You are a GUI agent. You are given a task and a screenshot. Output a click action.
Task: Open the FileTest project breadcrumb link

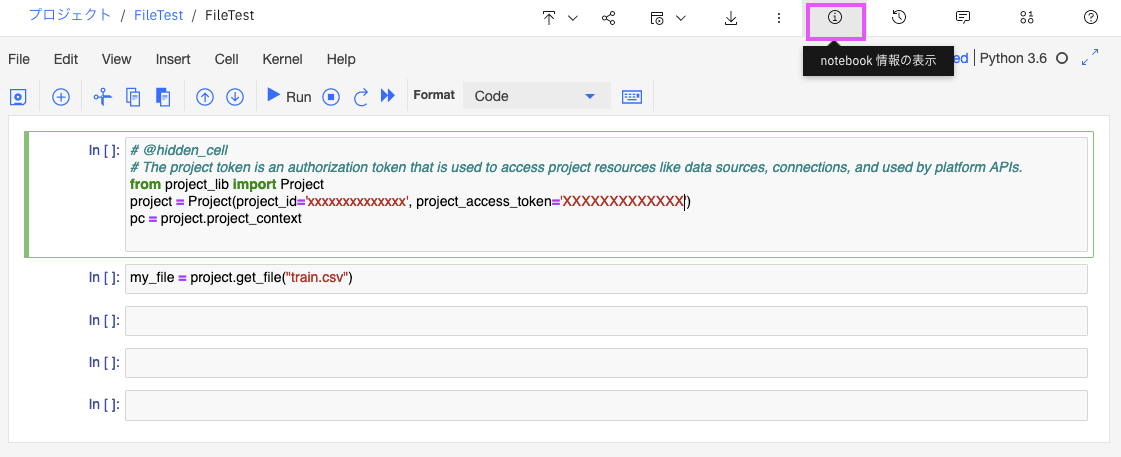point(158,15)
